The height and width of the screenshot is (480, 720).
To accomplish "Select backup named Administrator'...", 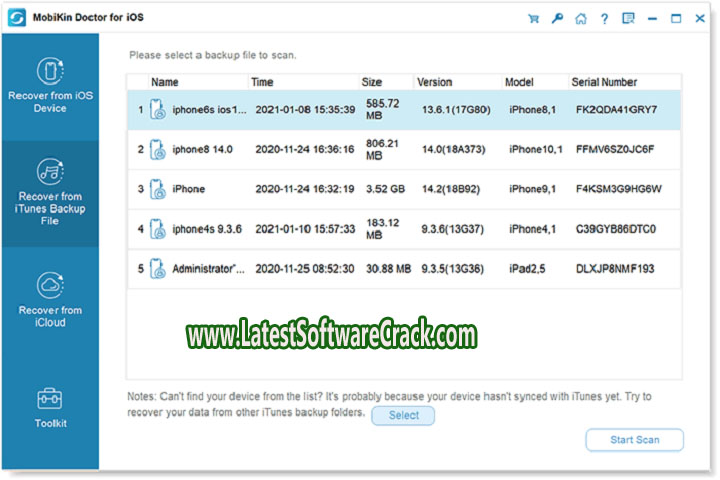I will pos(208,269).
